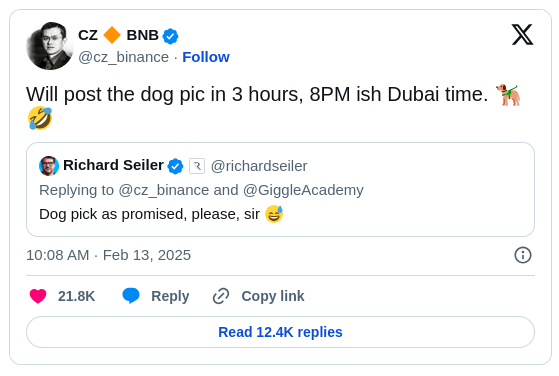Read 12.4K replies
559x376 pixels.
[280, 332]
